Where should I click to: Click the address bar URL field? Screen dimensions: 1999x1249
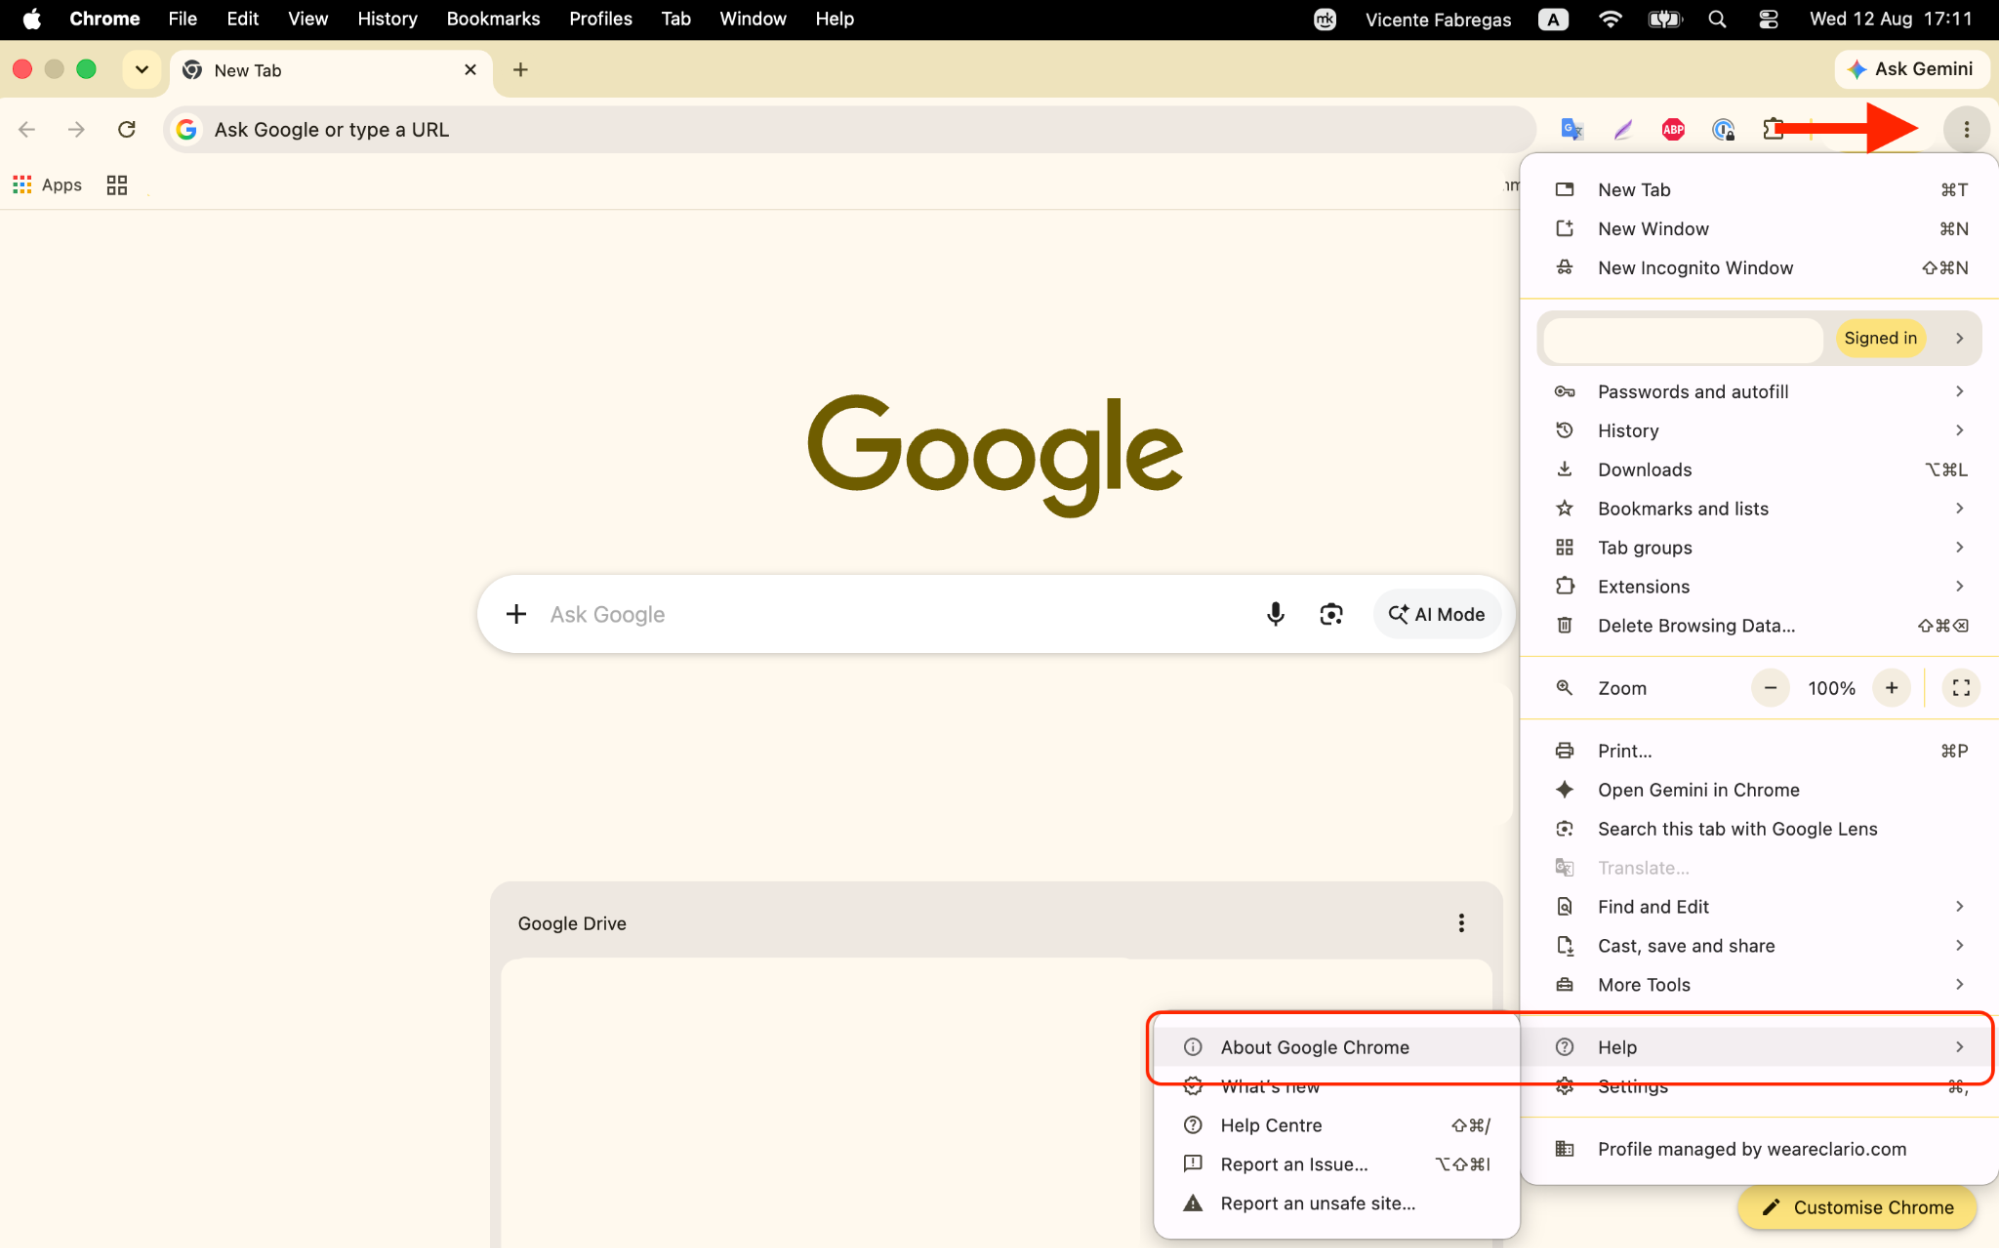pyautogui.click(x=848, y=130)
